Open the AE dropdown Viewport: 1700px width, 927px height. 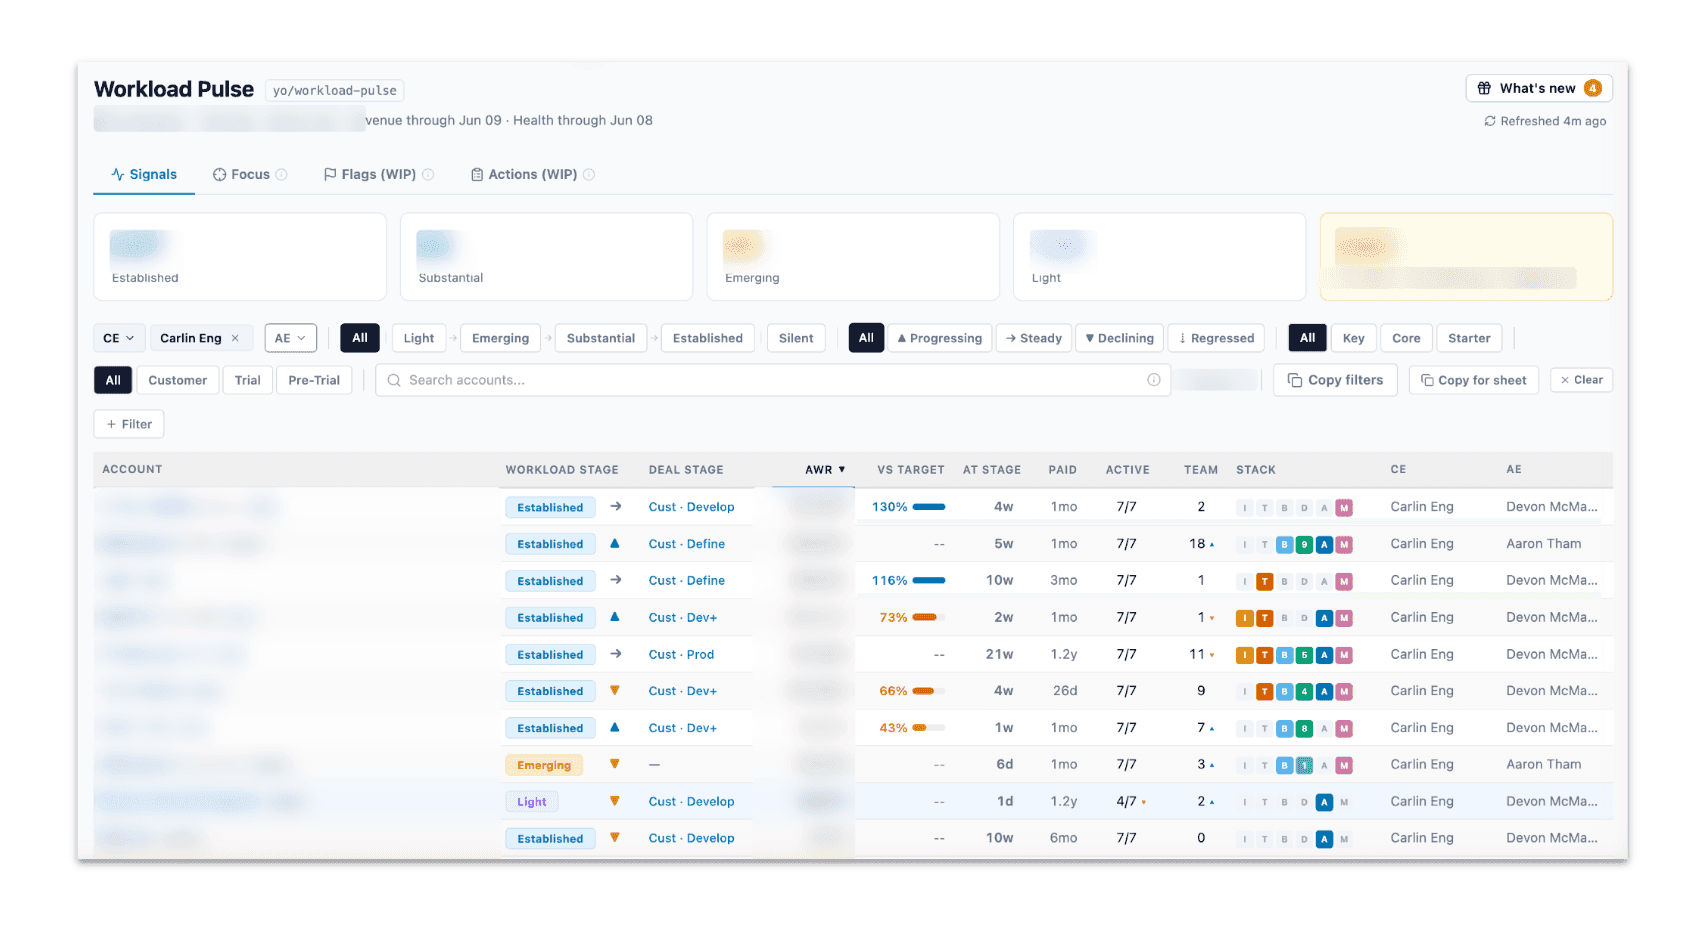pyautogui.click(x=291, y=338)
